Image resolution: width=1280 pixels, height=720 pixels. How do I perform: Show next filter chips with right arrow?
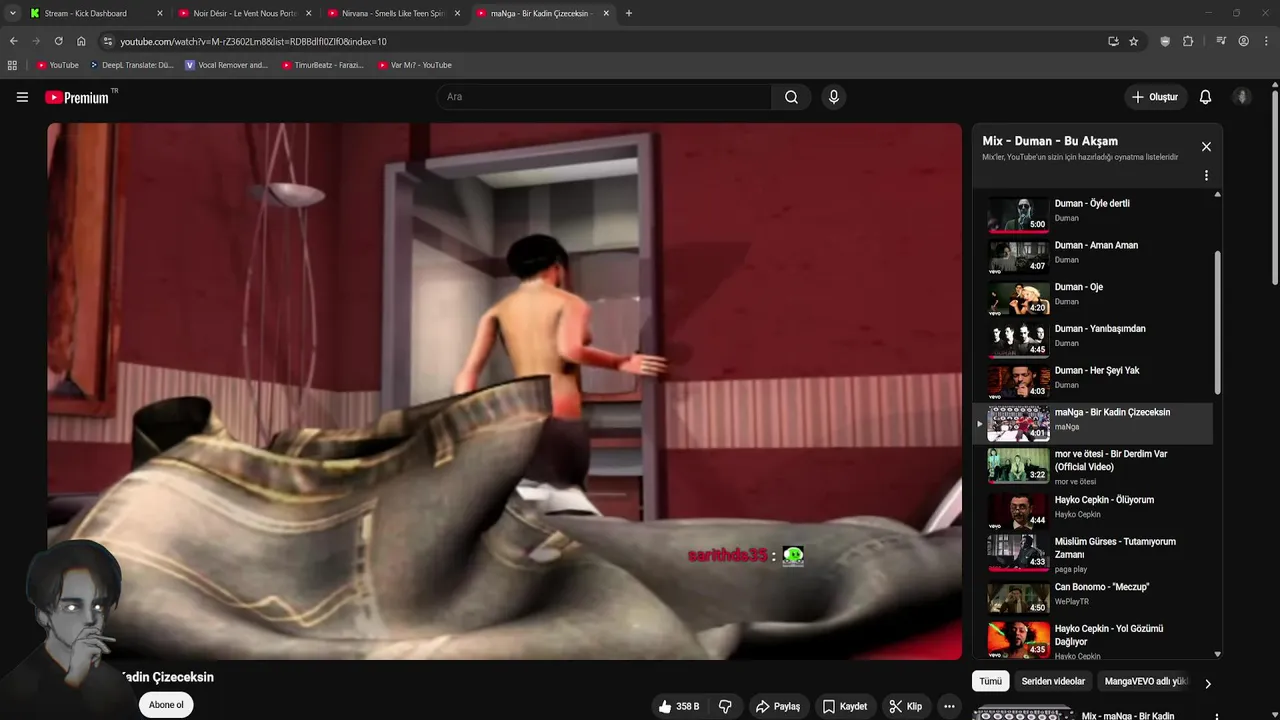click(x=1207, y=684)
